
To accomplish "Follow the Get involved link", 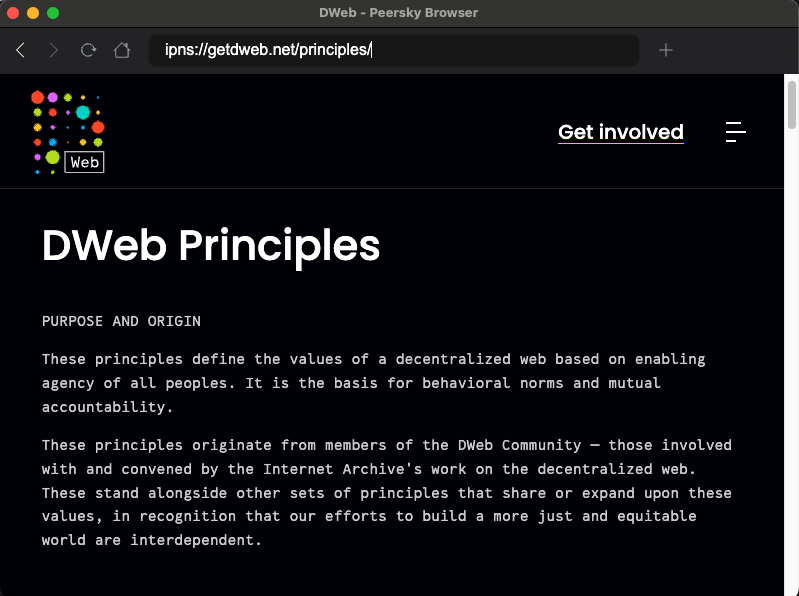I will (x=621, y=132).
